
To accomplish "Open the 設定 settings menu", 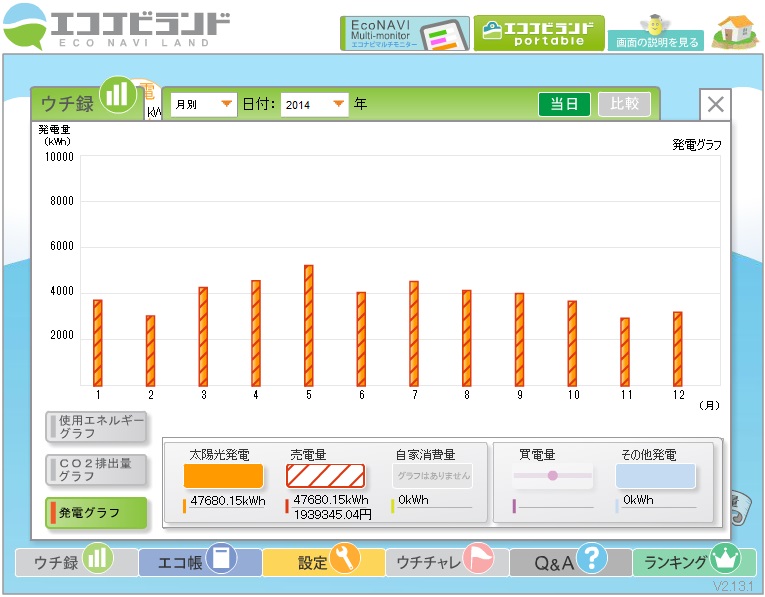I will tap(324, 562).
